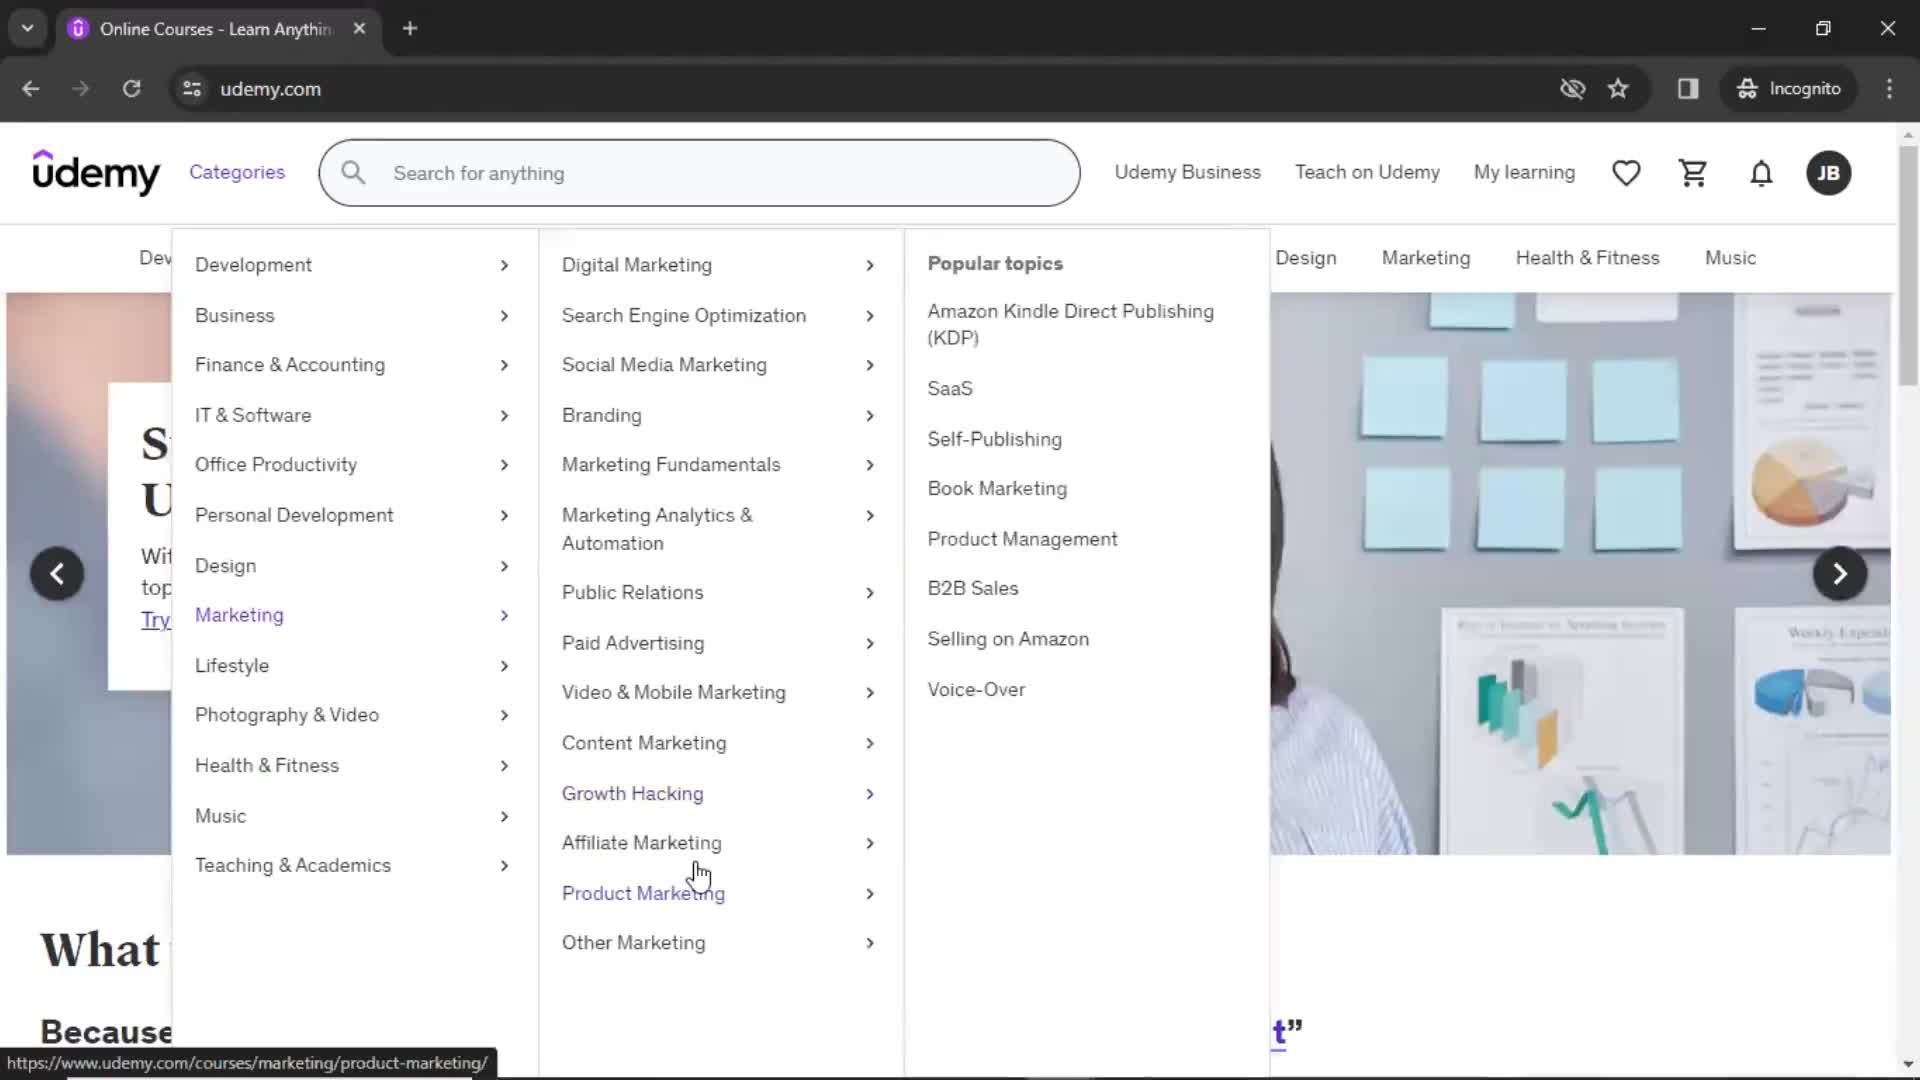
Task: Open Teach on Udemy link
Action: coord(1367,172)
